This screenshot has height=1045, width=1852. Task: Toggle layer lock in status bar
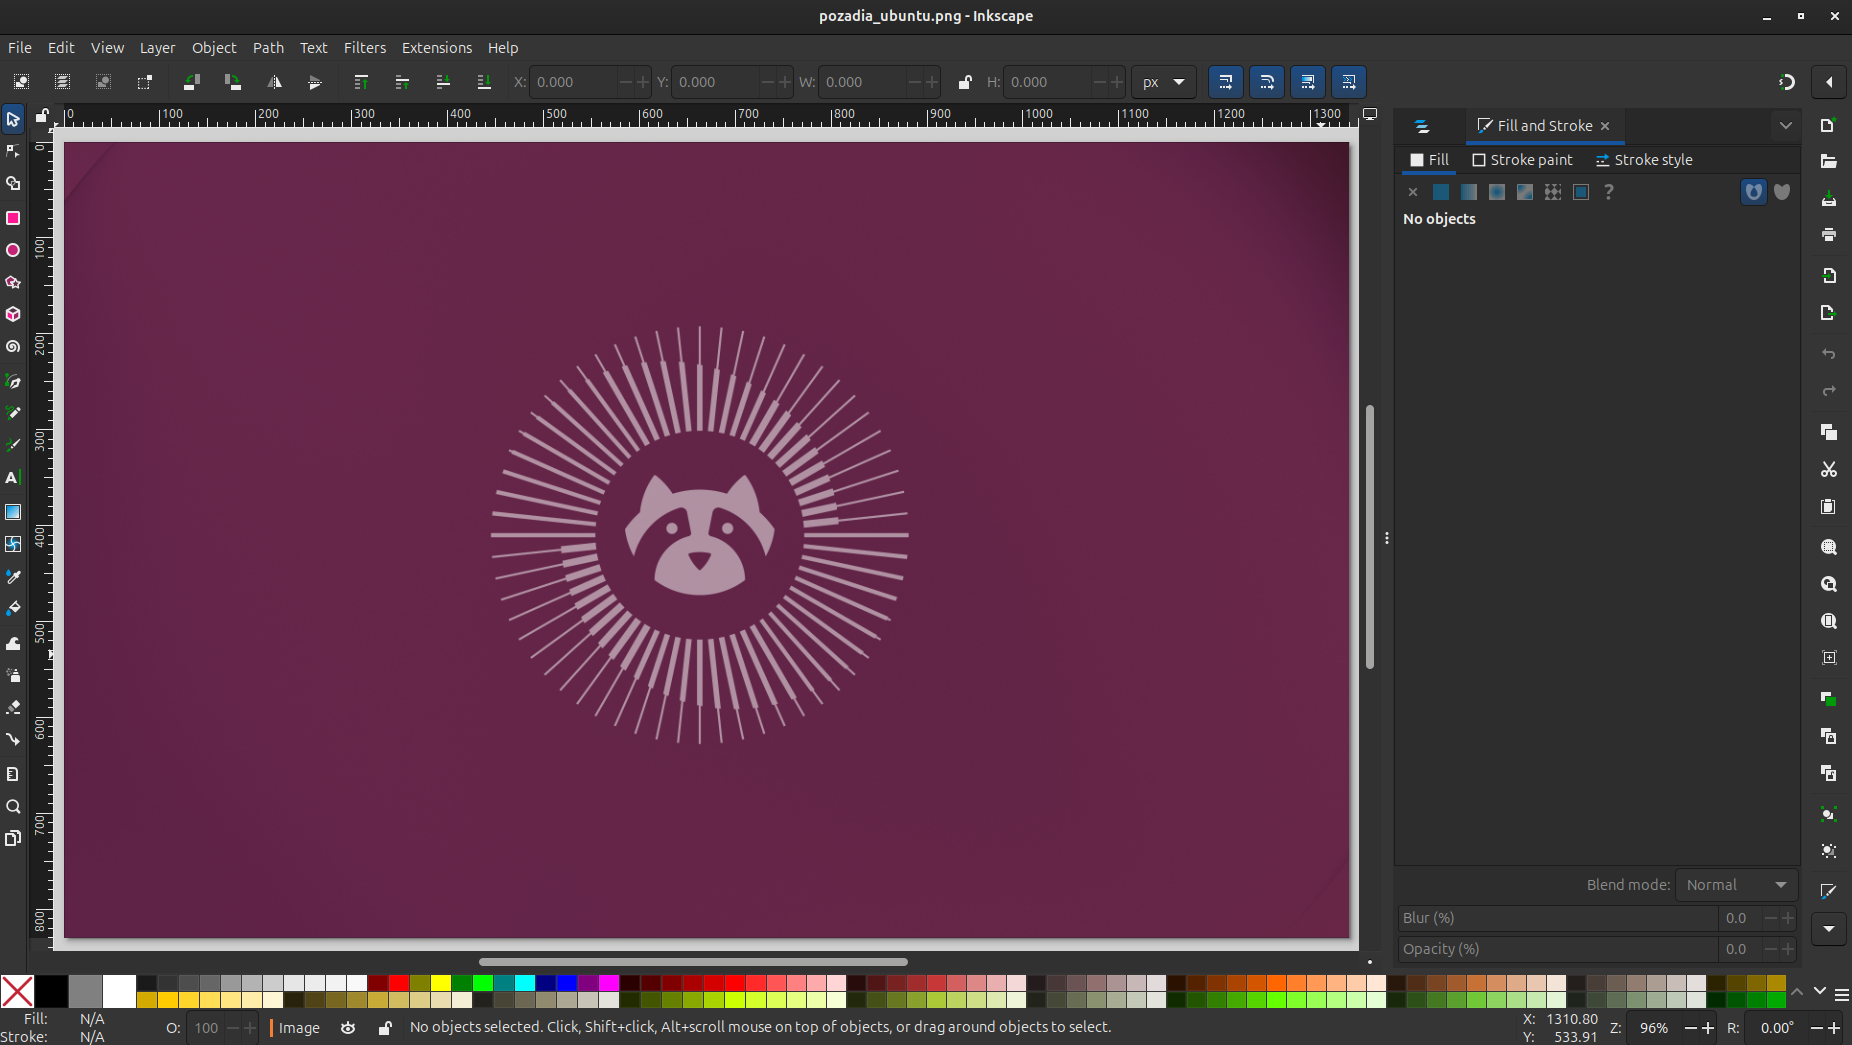point(385,1028)
